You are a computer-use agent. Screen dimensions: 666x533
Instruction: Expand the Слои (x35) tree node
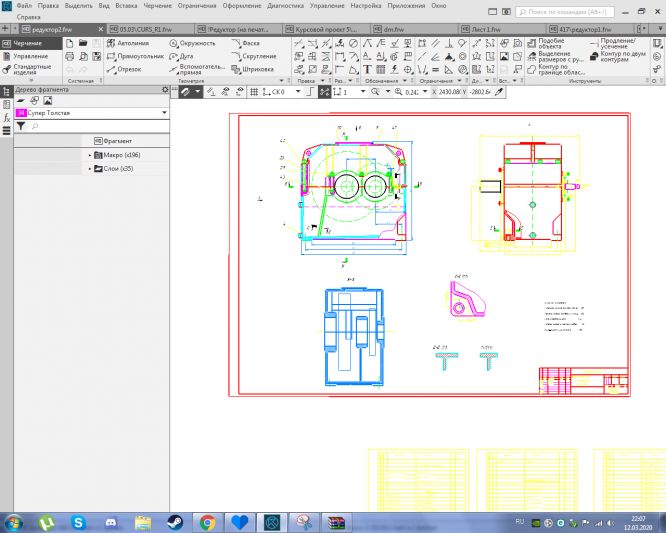point(90,168)
